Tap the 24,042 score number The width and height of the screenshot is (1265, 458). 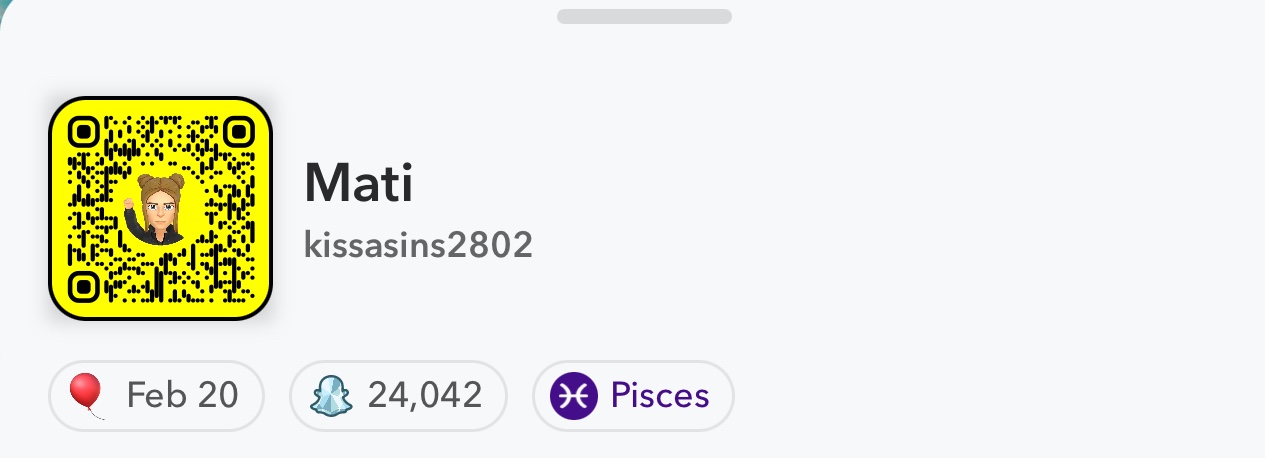[425, 396]
